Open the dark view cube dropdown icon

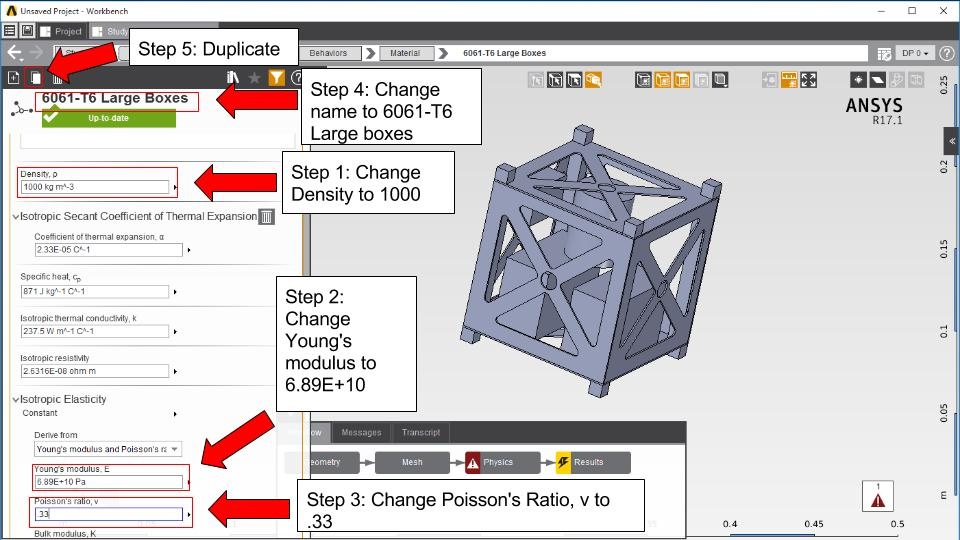point(721,80)
